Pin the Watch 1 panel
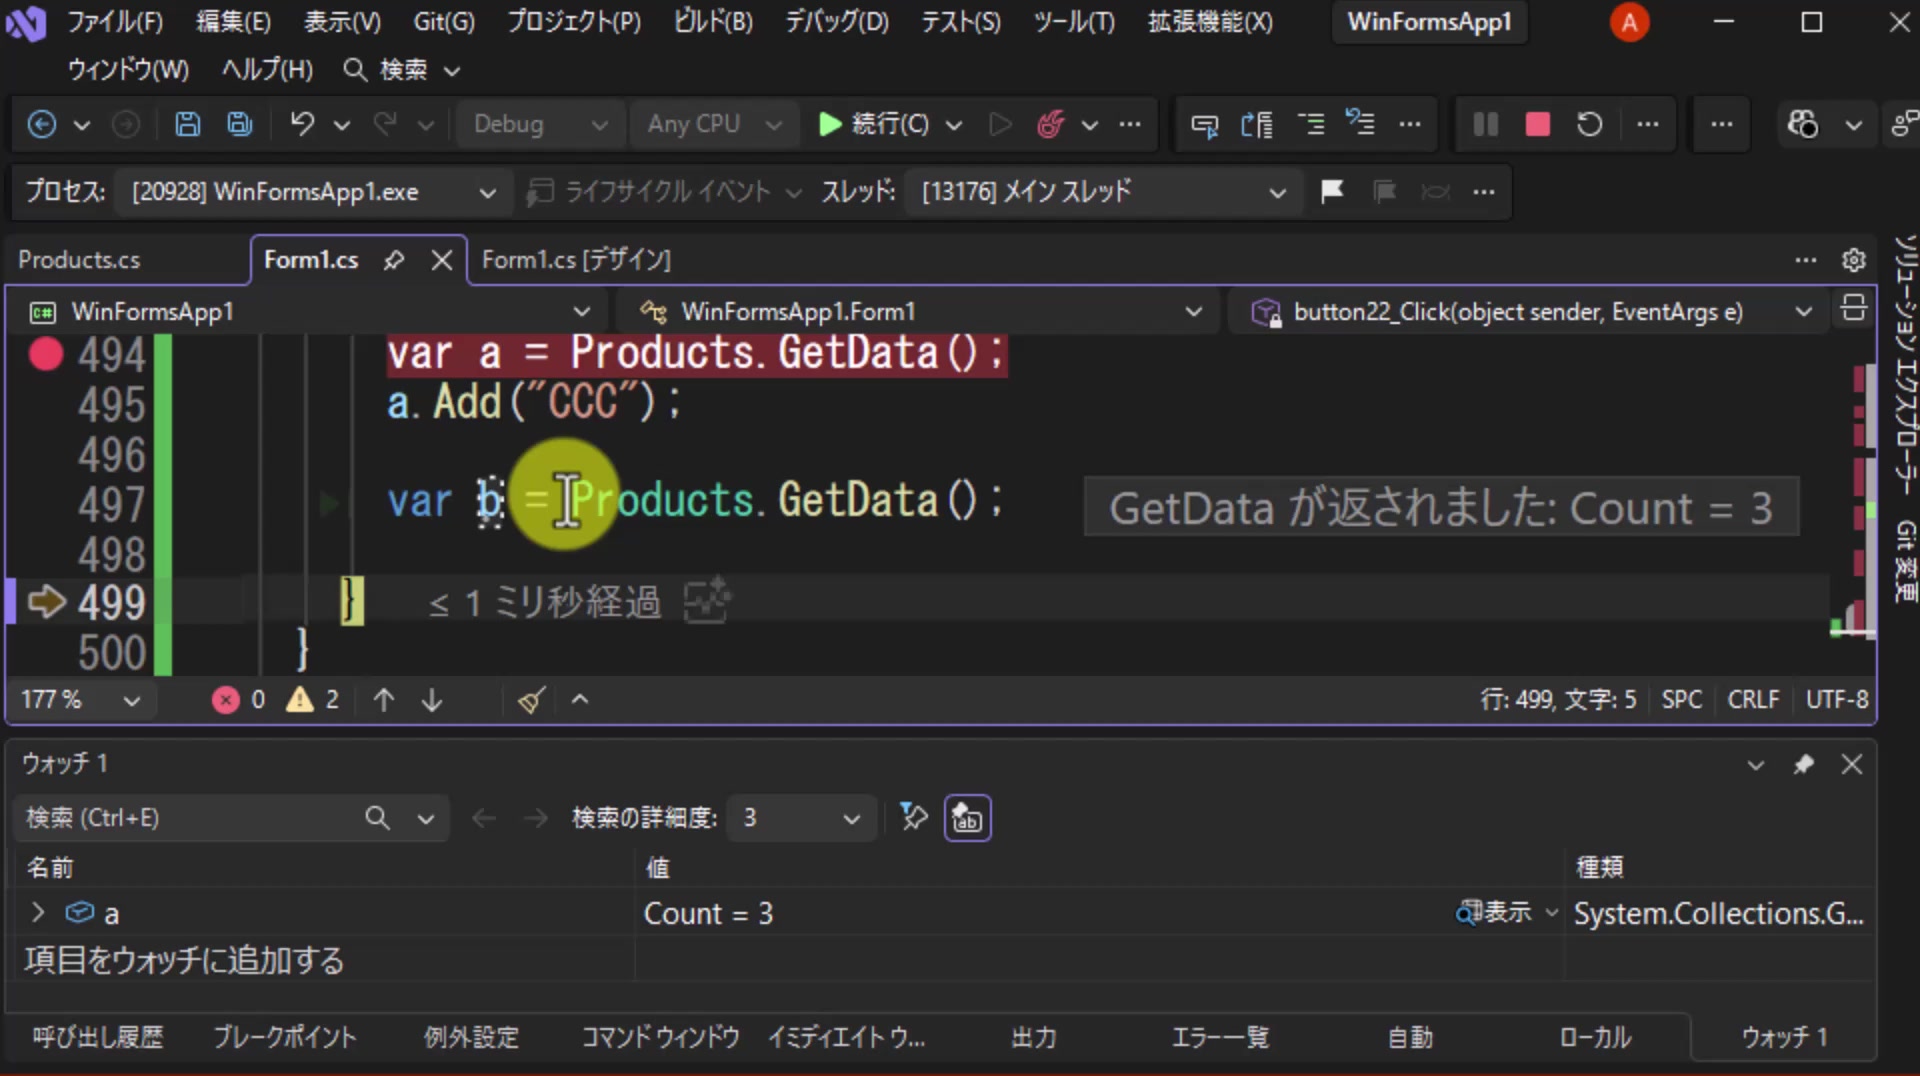1920x1076 pixels. click(1803, 765)
